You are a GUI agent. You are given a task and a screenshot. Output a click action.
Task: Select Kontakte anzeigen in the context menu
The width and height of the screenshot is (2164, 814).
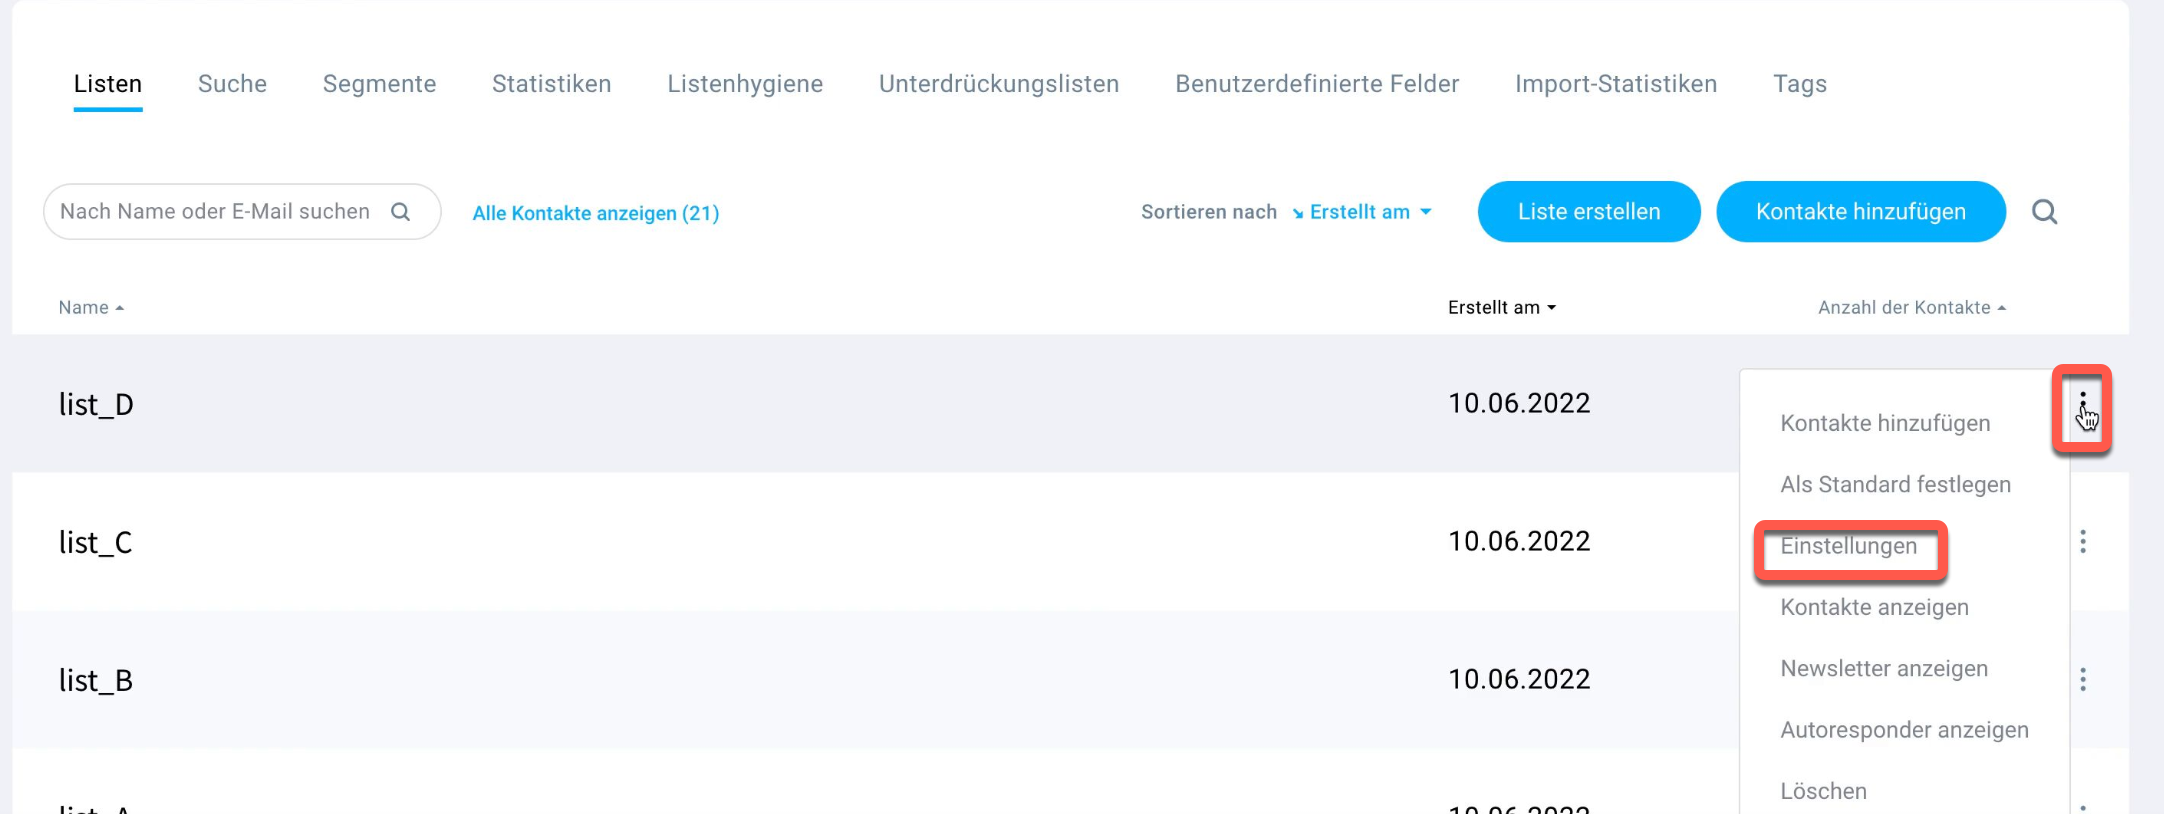(1874, 607)
